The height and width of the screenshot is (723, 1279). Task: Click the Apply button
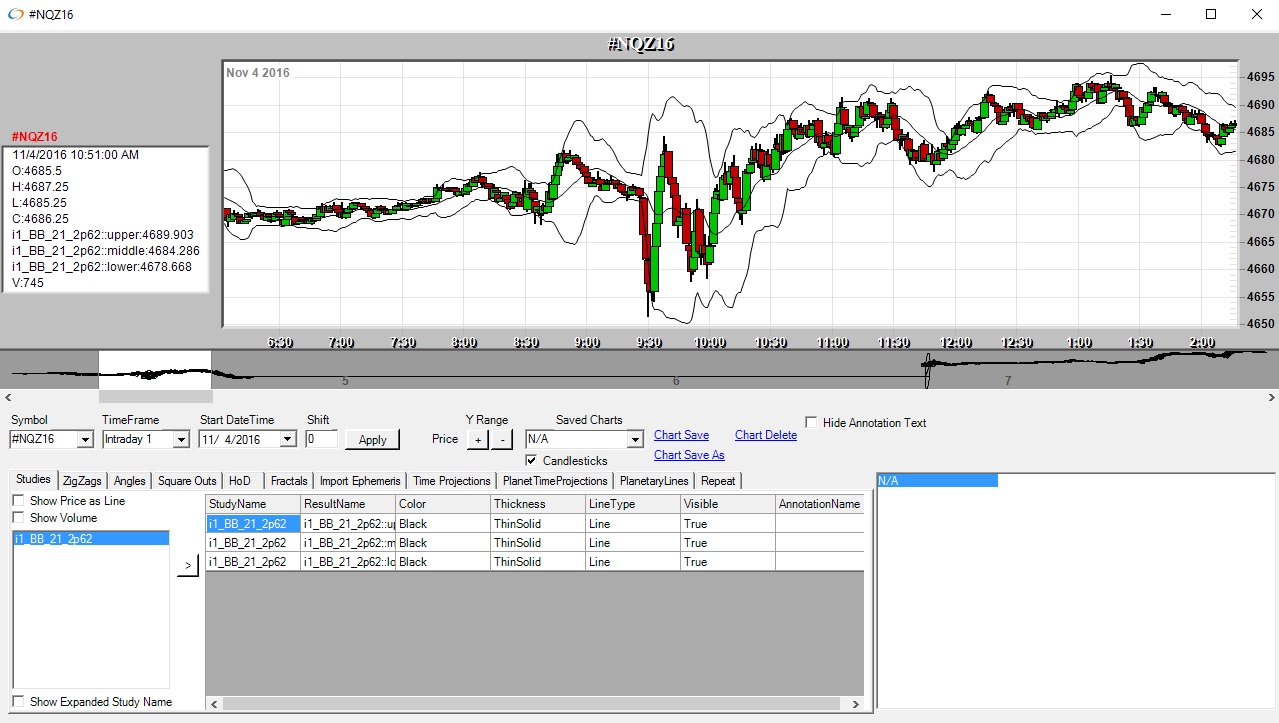372,439
